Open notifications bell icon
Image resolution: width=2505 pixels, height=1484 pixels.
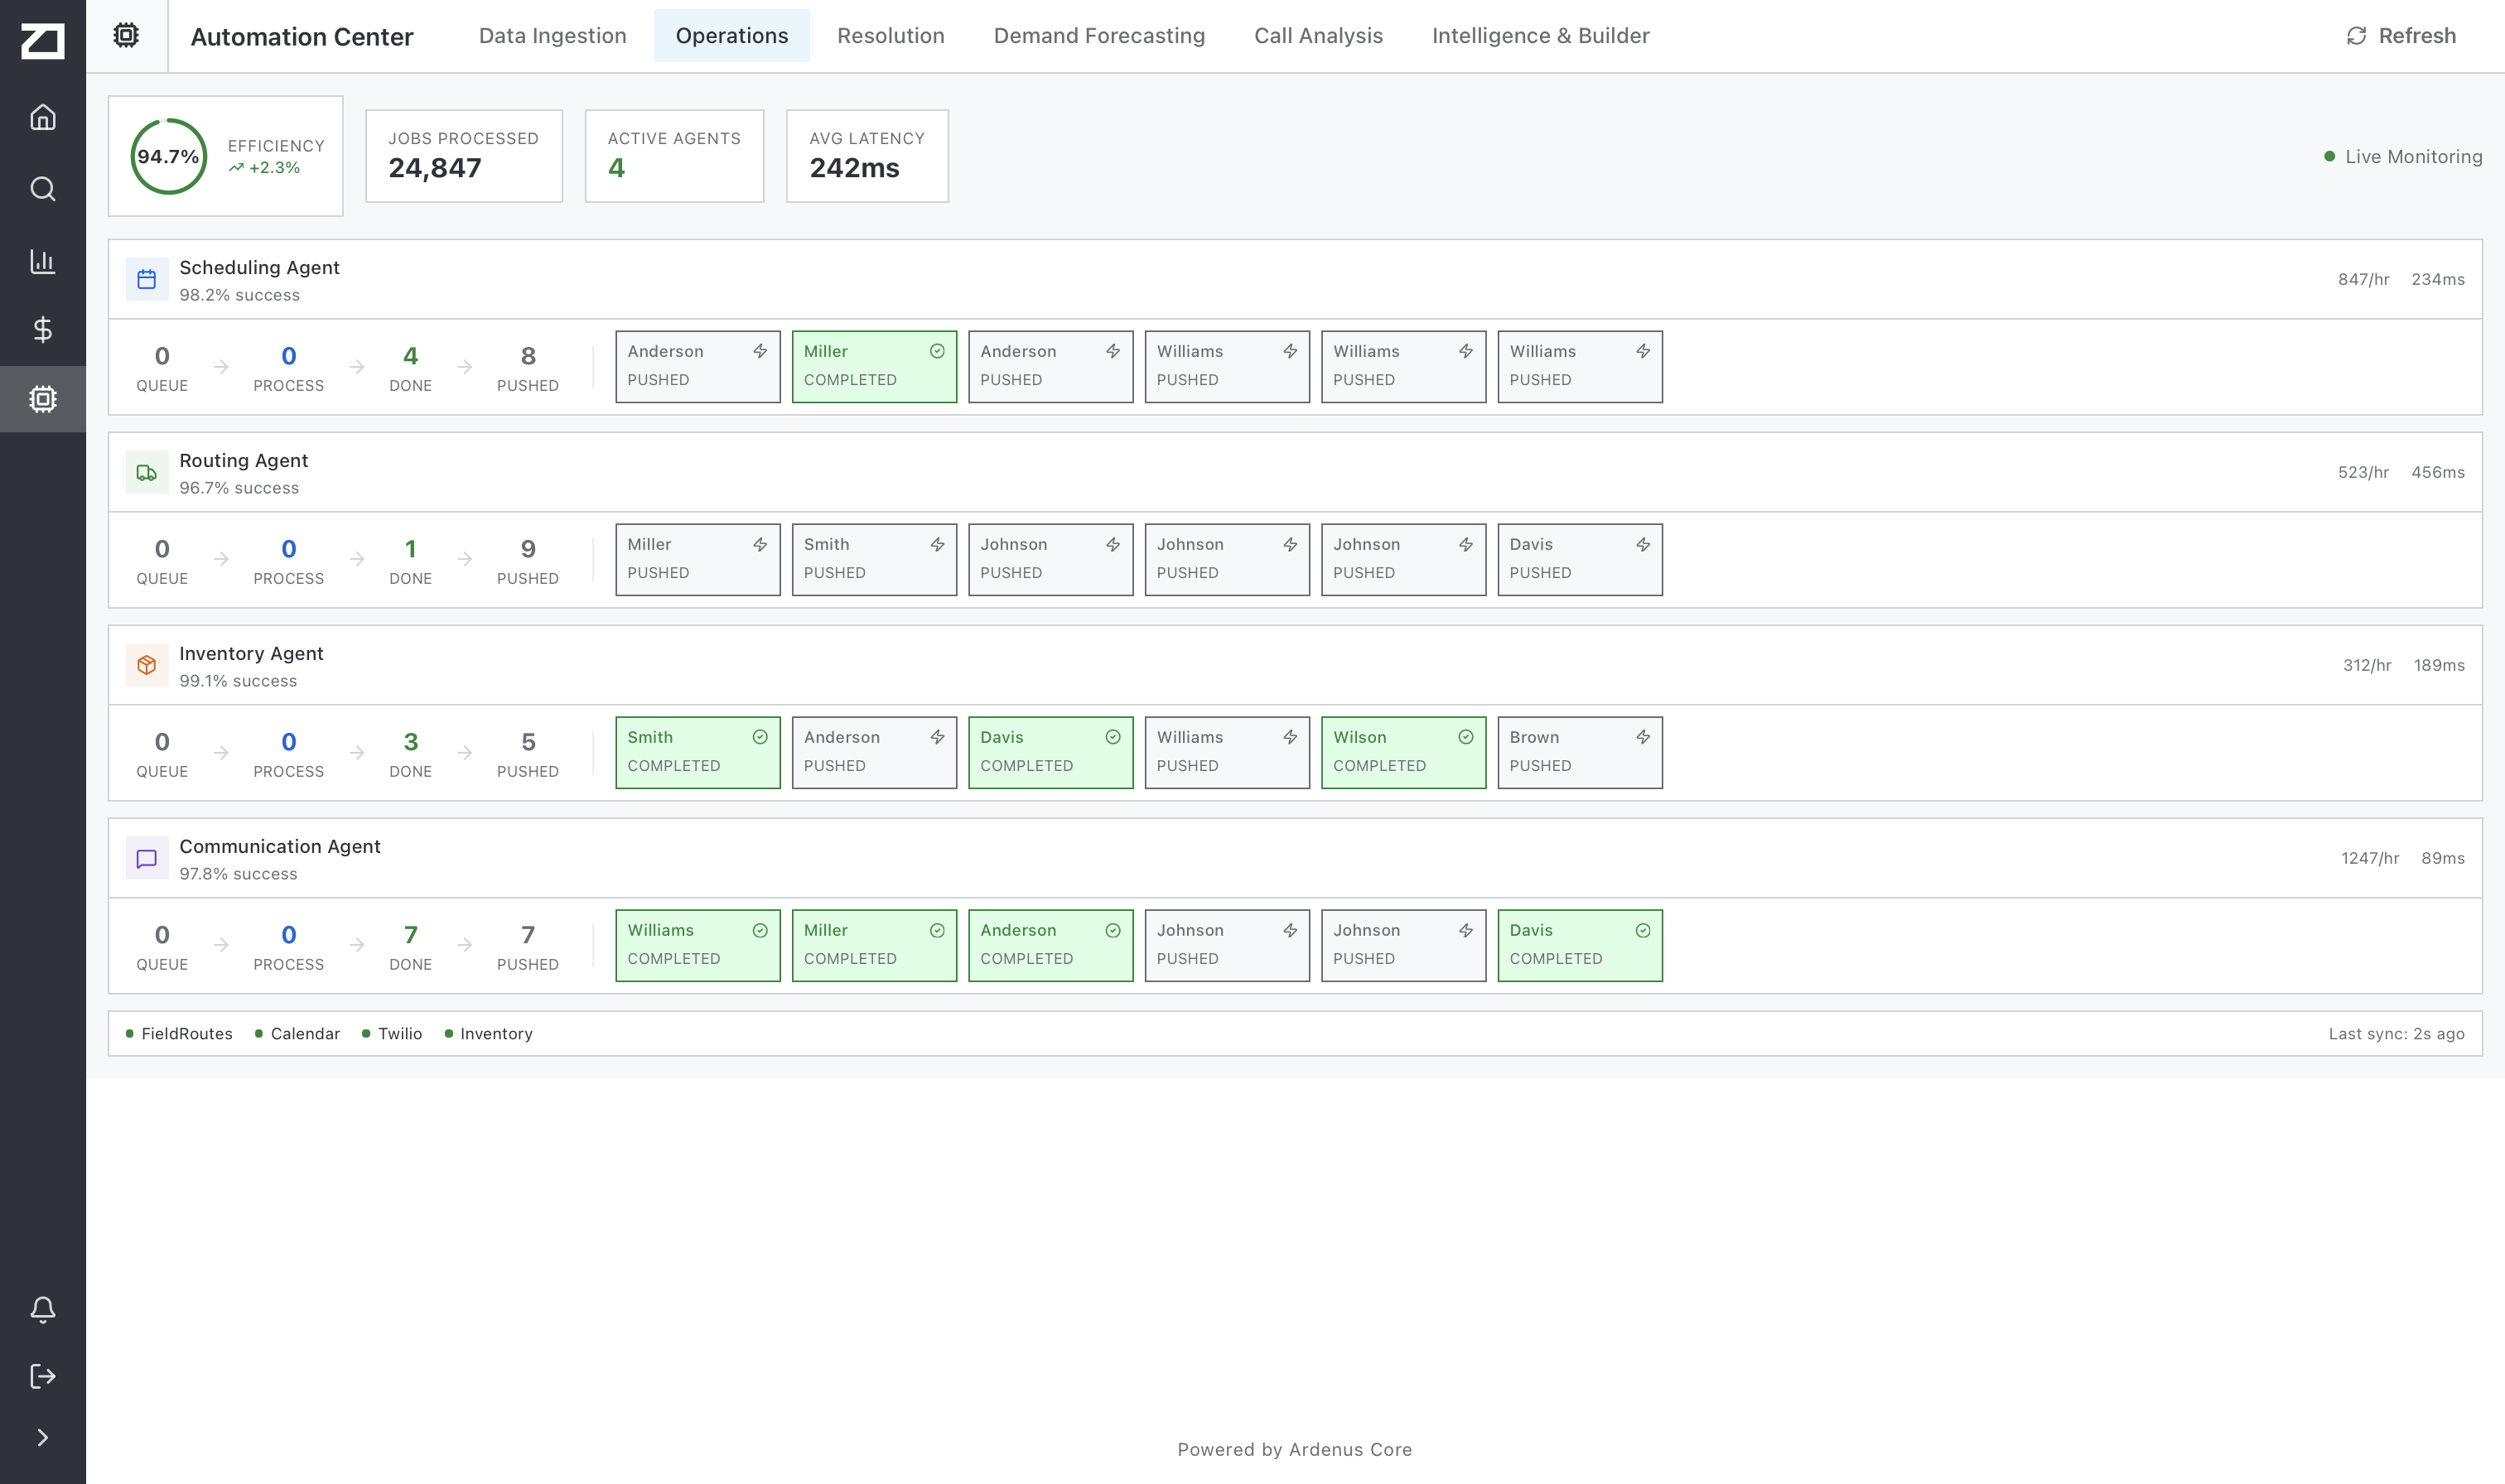[43, 1309]
